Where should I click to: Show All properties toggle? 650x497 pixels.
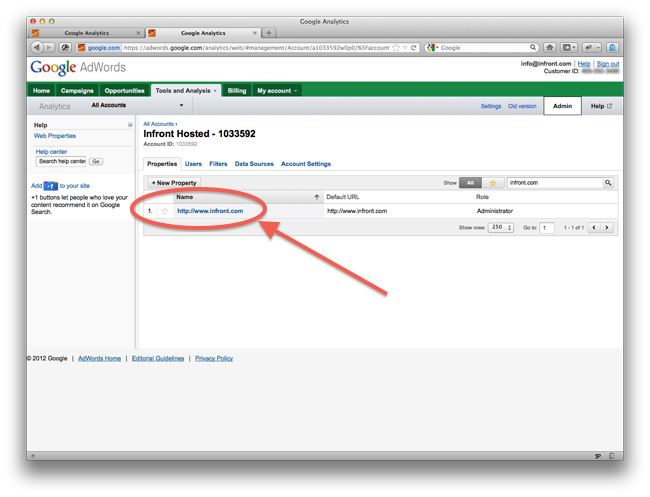pos(470,183)
